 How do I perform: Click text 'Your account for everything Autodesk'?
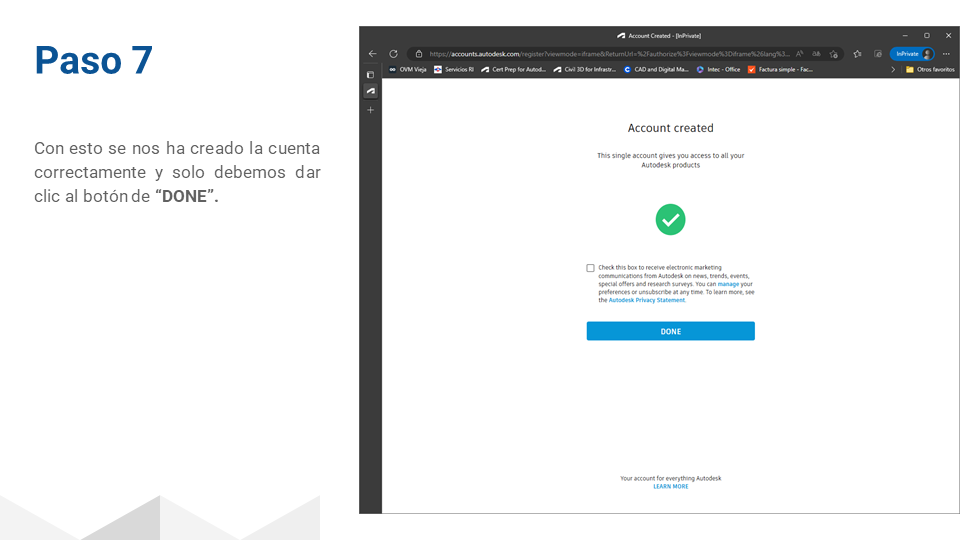[x=670, y=478]
